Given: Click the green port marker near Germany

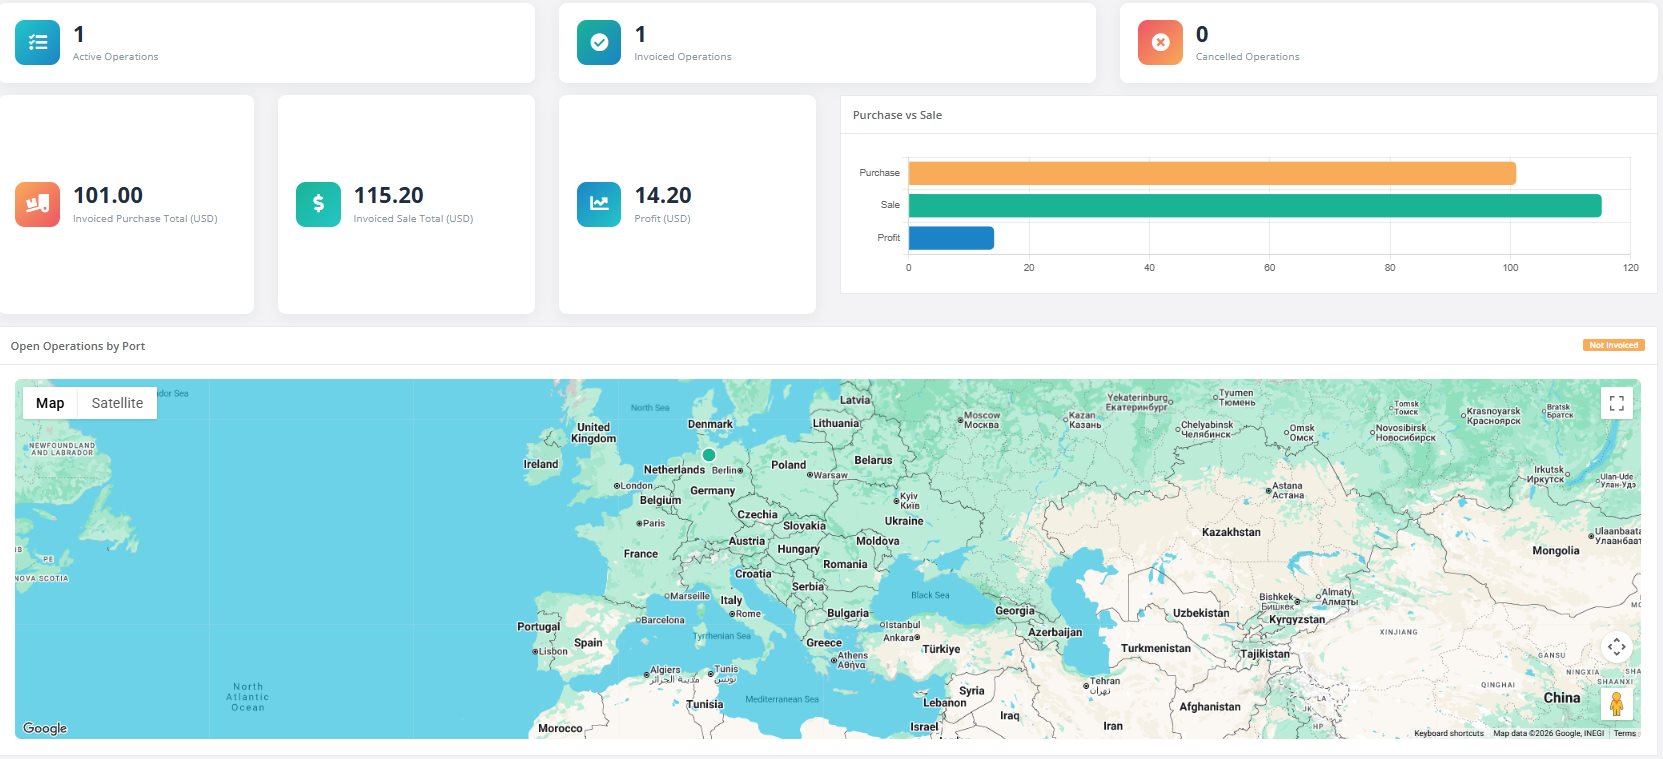Looking at the screenshot, I should (709, 455).
